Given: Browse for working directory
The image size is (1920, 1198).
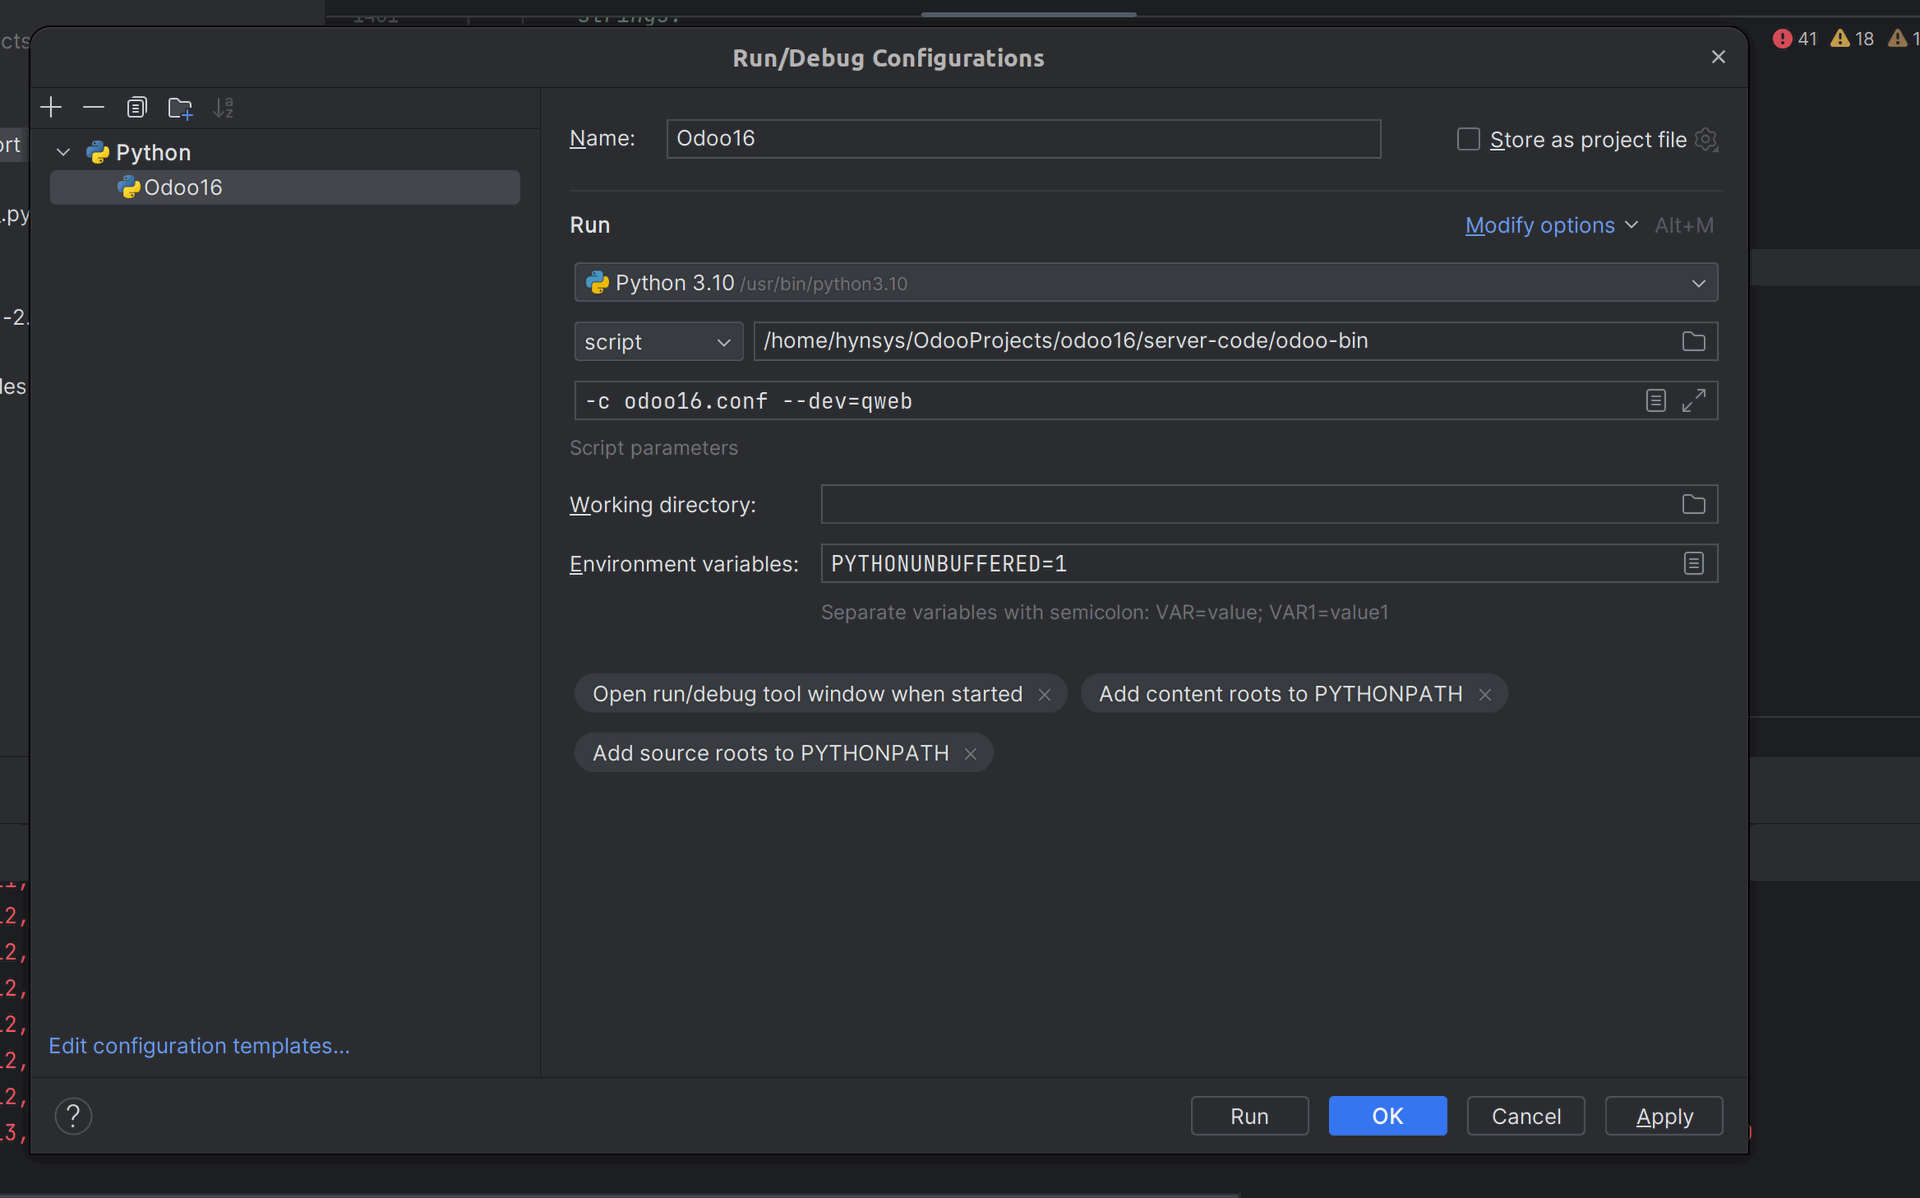Looking at the screenshot, I should pyautogui.click(x=1693, y=504).
